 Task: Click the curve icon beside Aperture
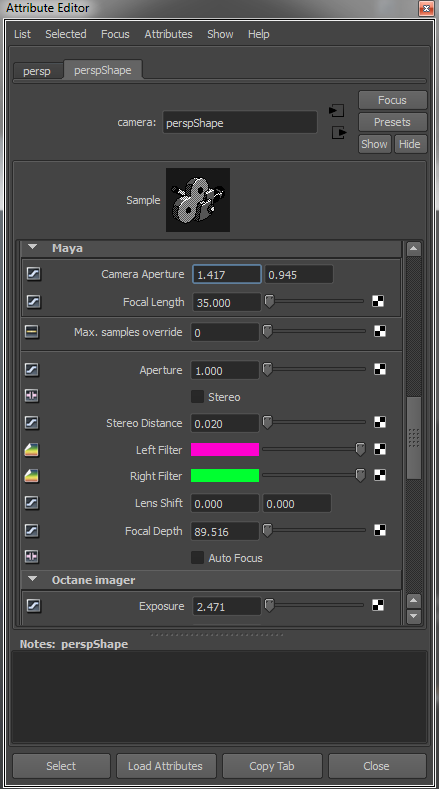point(32,369)
